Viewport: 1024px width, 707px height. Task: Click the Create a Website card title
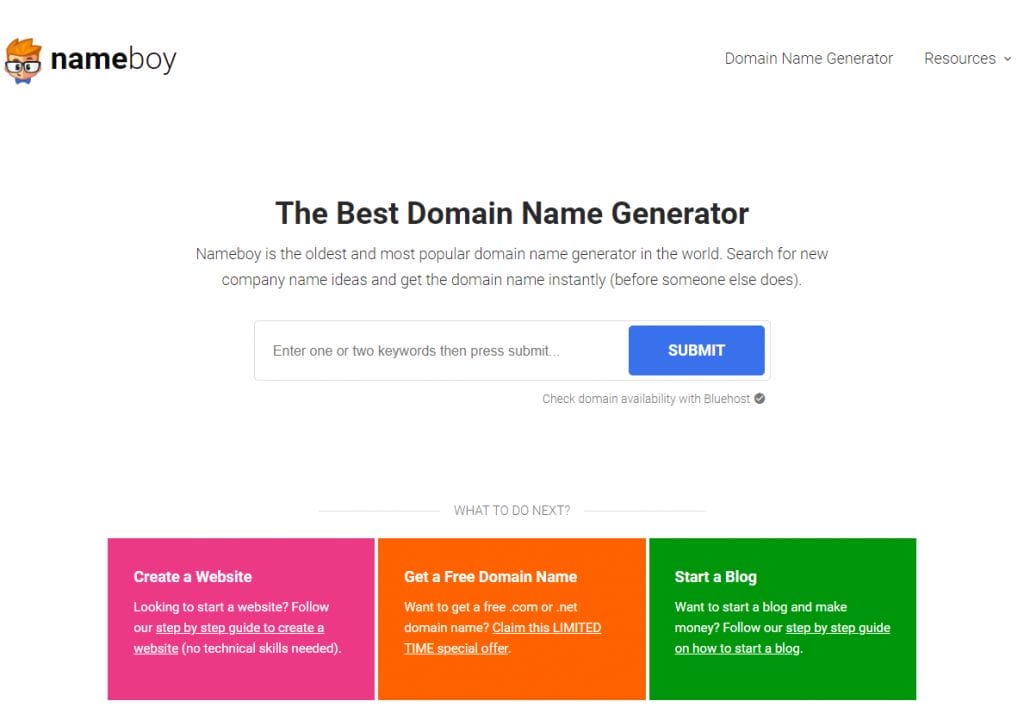pos(193,576)
